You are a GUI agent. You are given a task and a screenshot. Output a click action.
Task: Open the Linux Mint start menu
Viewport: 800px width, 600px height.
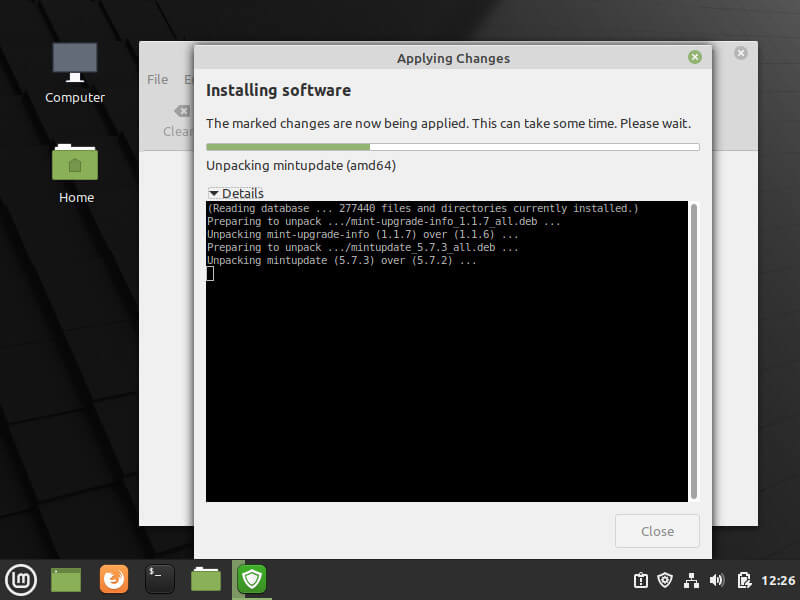21,579
